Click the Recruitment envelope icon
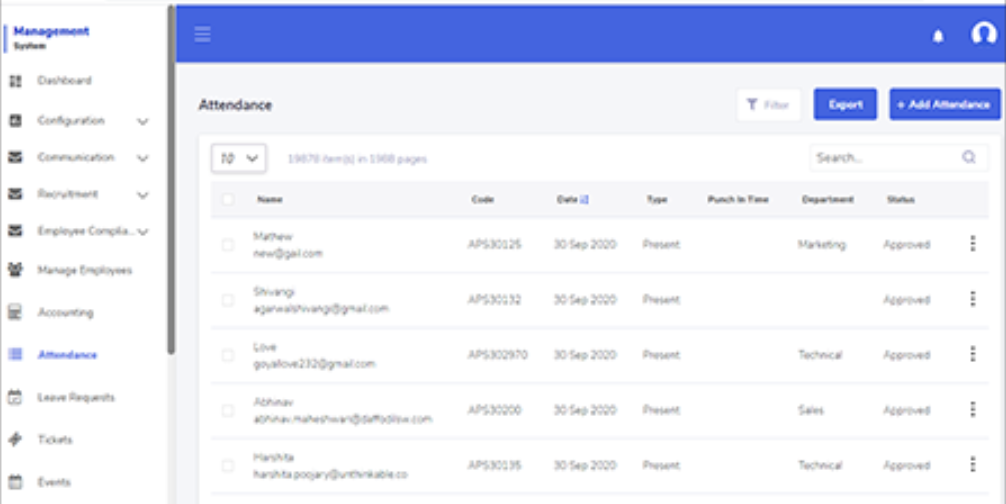Viewport: 1006px width, 504px height. [15, 194]
